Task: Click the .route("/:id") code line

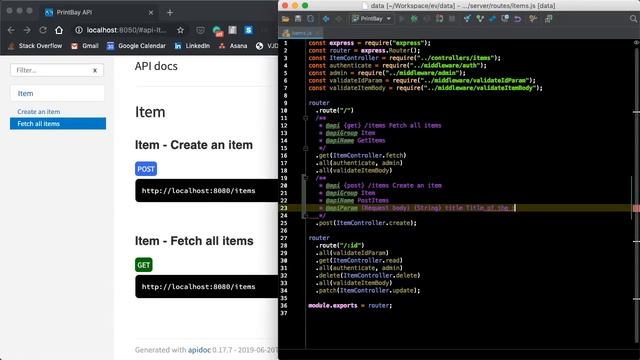Action: (x=340, y=245)
